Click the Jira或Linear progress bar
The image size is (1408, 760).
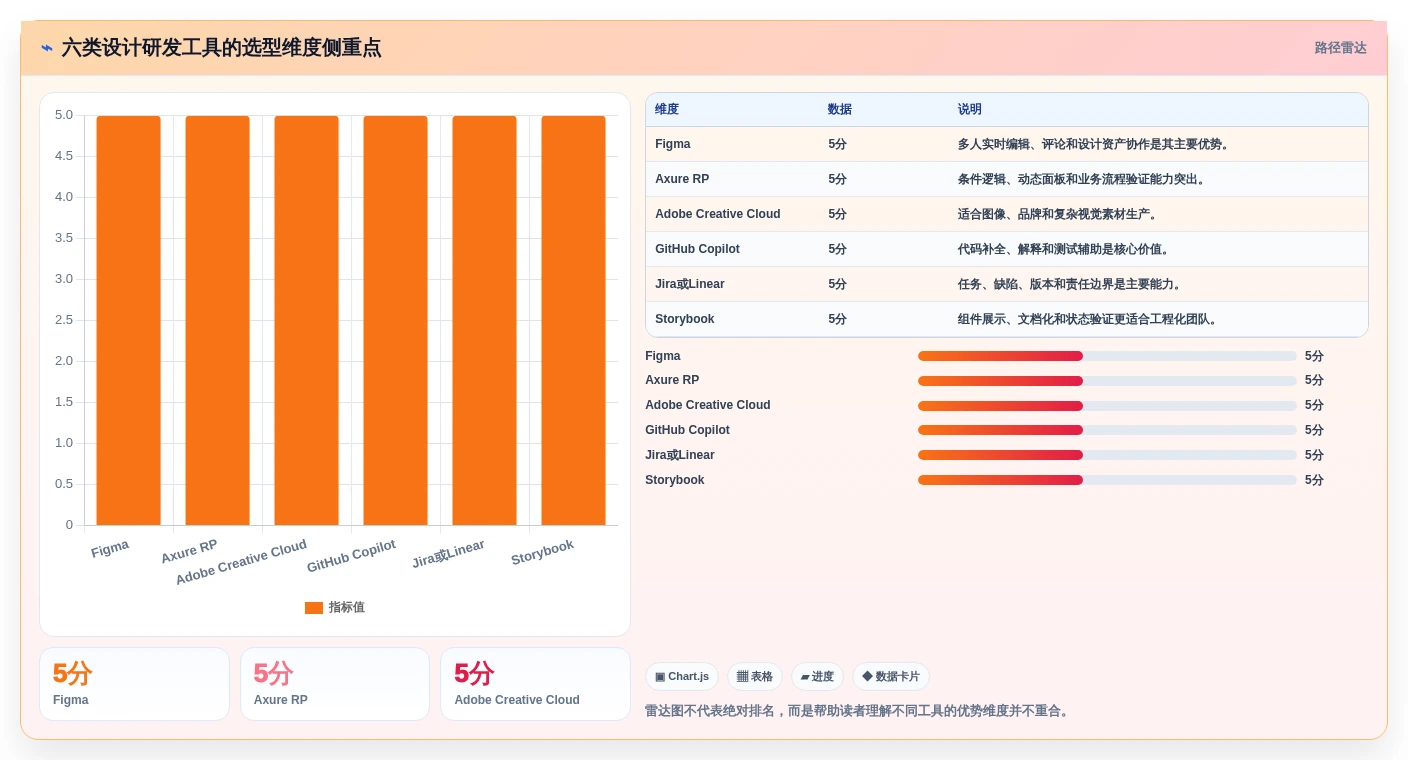tap(1107, 455)
